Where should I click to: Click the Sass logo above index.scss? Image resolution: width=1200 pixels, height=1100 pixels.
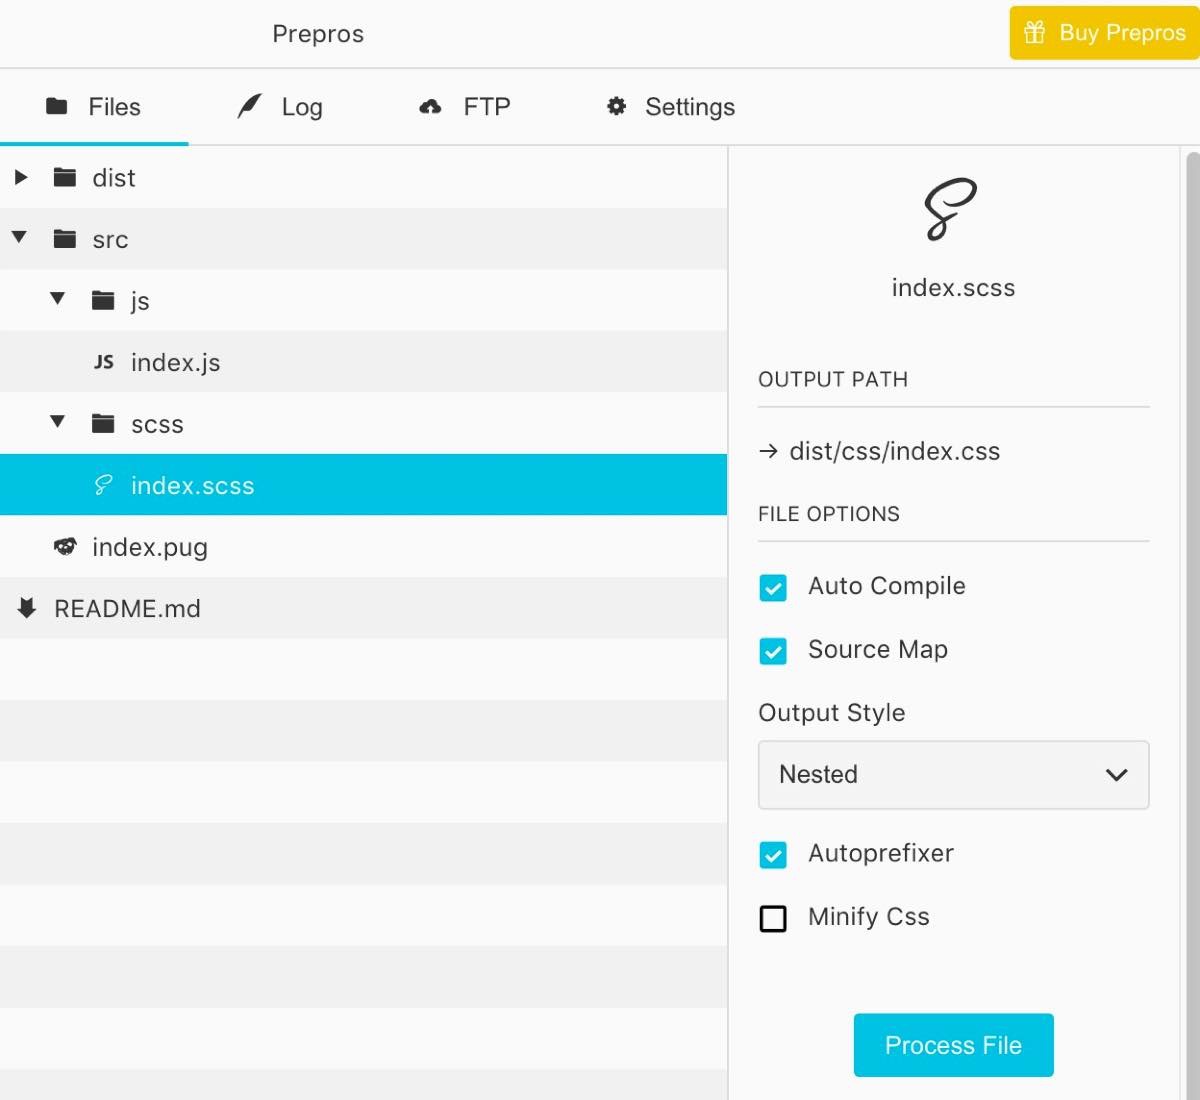(x=950, y=209)
